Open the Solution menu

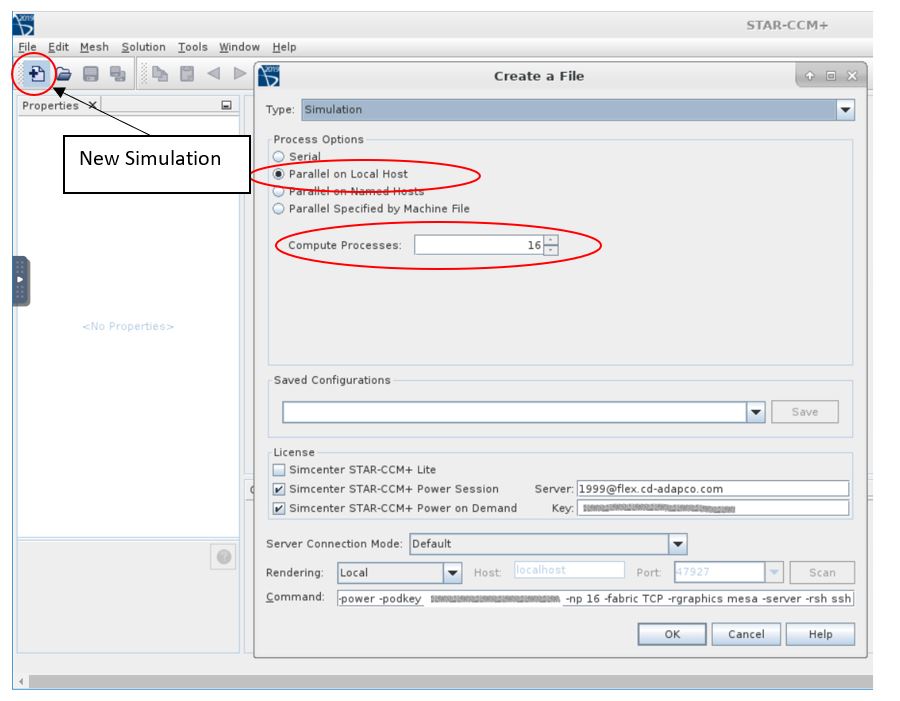pyautogui.click(x=143, y=47)
